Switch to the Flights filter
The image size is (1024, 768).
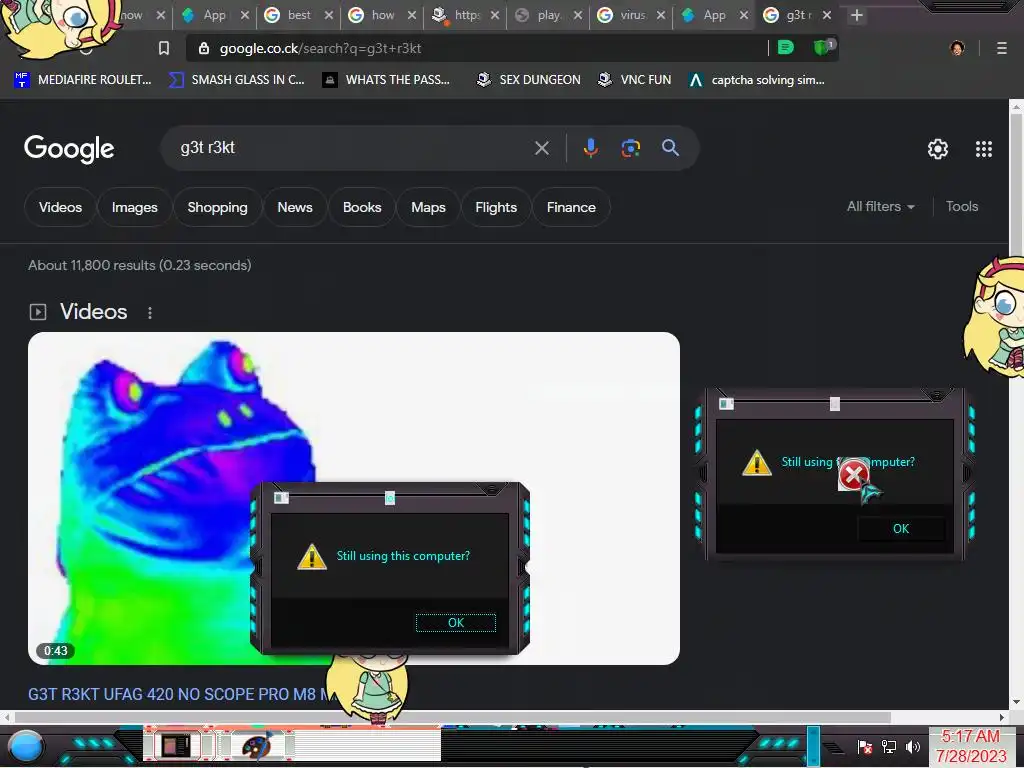point(496,207)
